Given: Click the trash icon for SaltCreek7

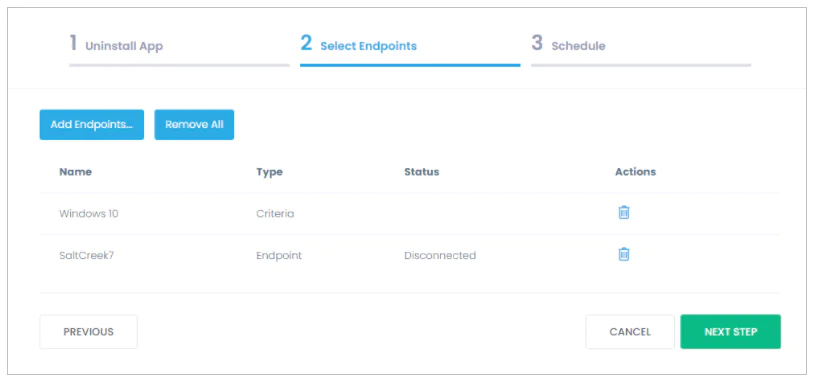Looking at the screenshot, I should (624, 254).
